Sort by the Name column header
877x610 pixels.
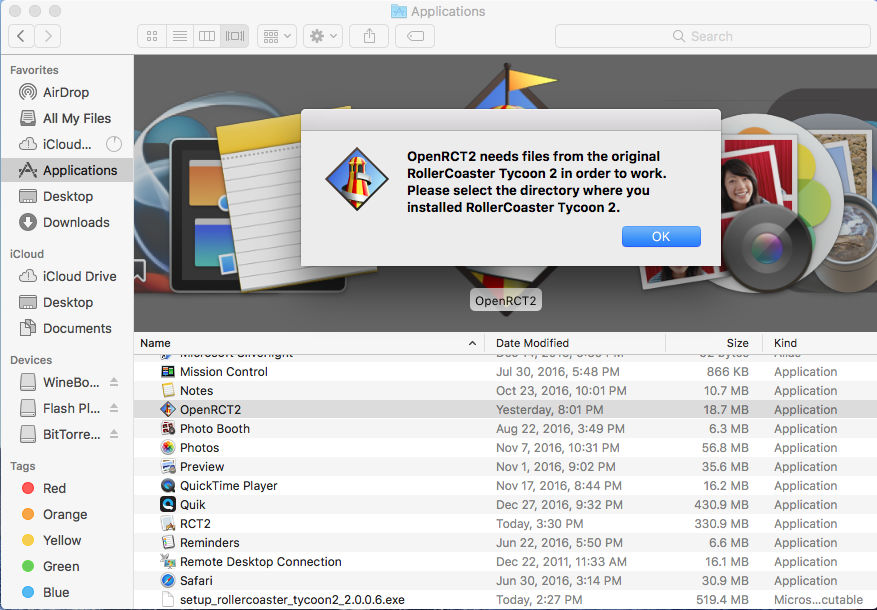tap(309, 343)
